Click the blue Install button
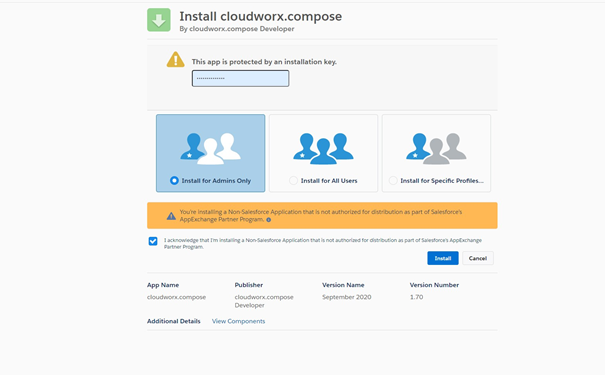This screenshot has width=605, height=375. tap(443, 258)
